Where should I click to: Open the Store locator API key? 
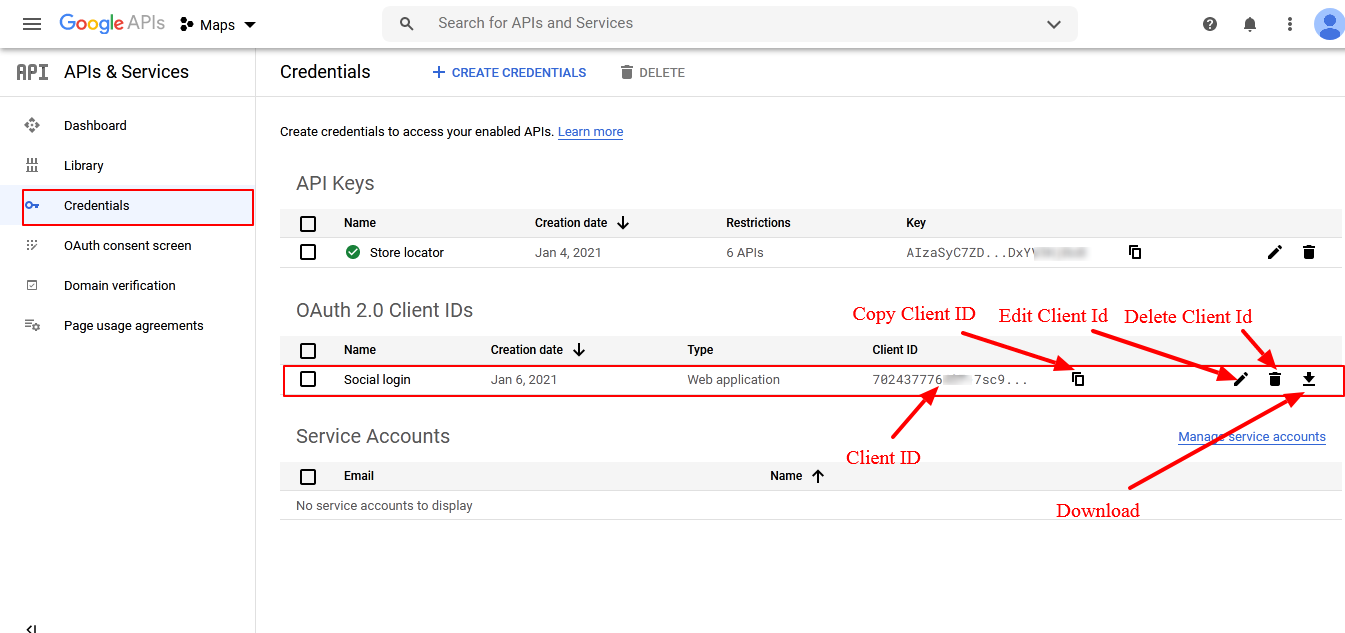coord(407,253)
